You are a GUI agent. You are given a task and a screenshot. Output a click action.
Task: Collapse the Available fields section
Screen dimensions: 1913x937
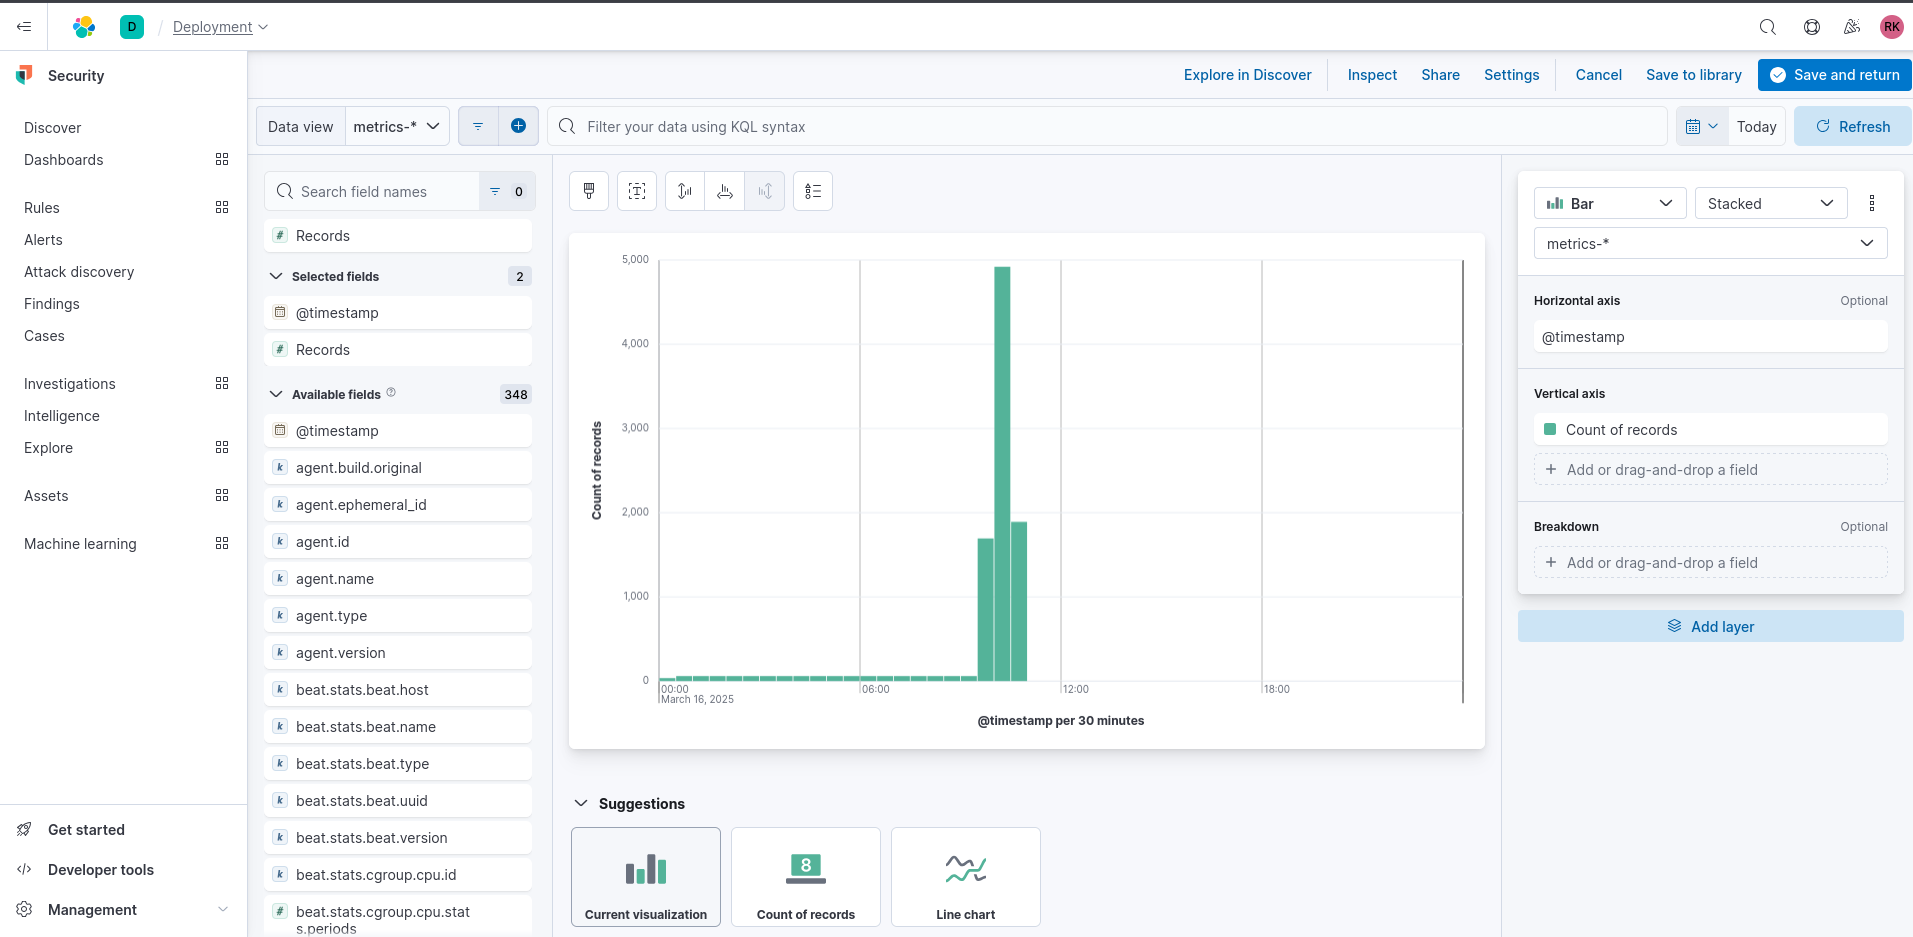click(276, 394)
